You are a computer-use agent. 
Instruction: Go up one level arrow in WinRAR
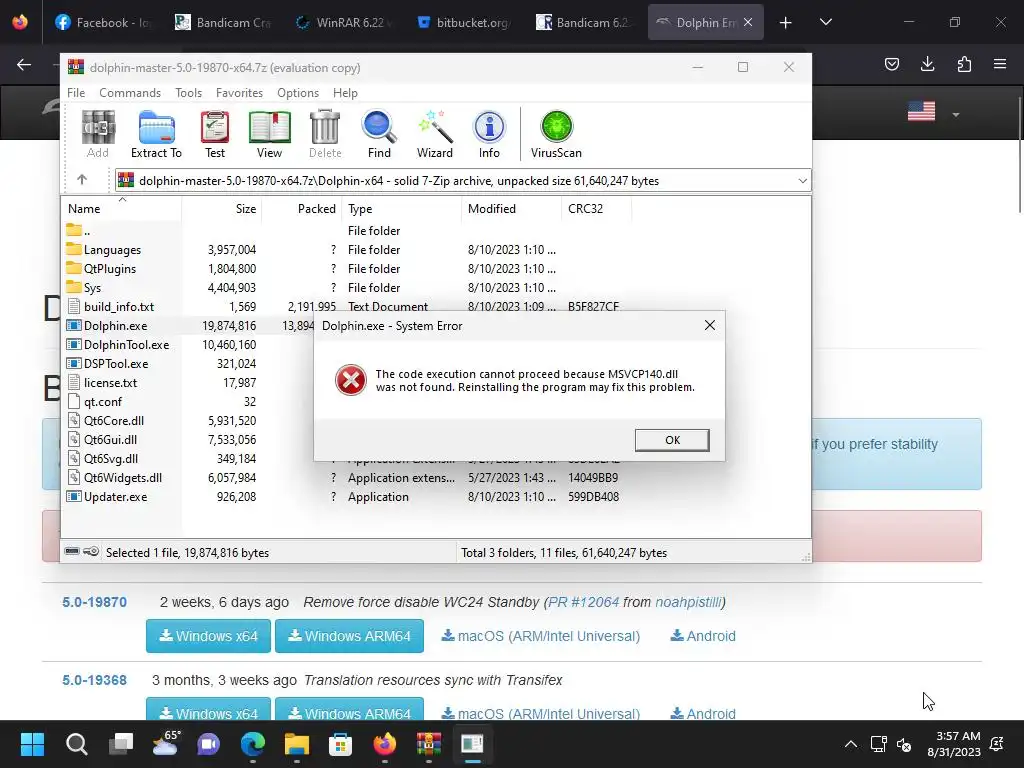pyautogui.click(x=82, y=180)
